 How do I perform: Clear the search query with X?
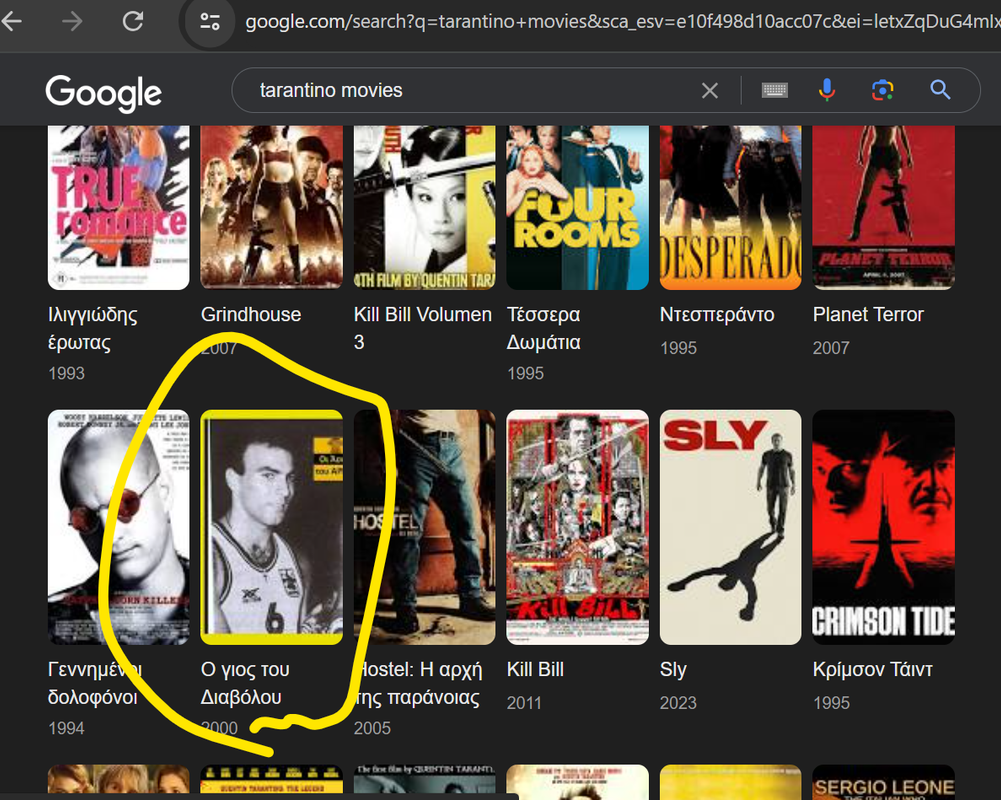(710, 90)
